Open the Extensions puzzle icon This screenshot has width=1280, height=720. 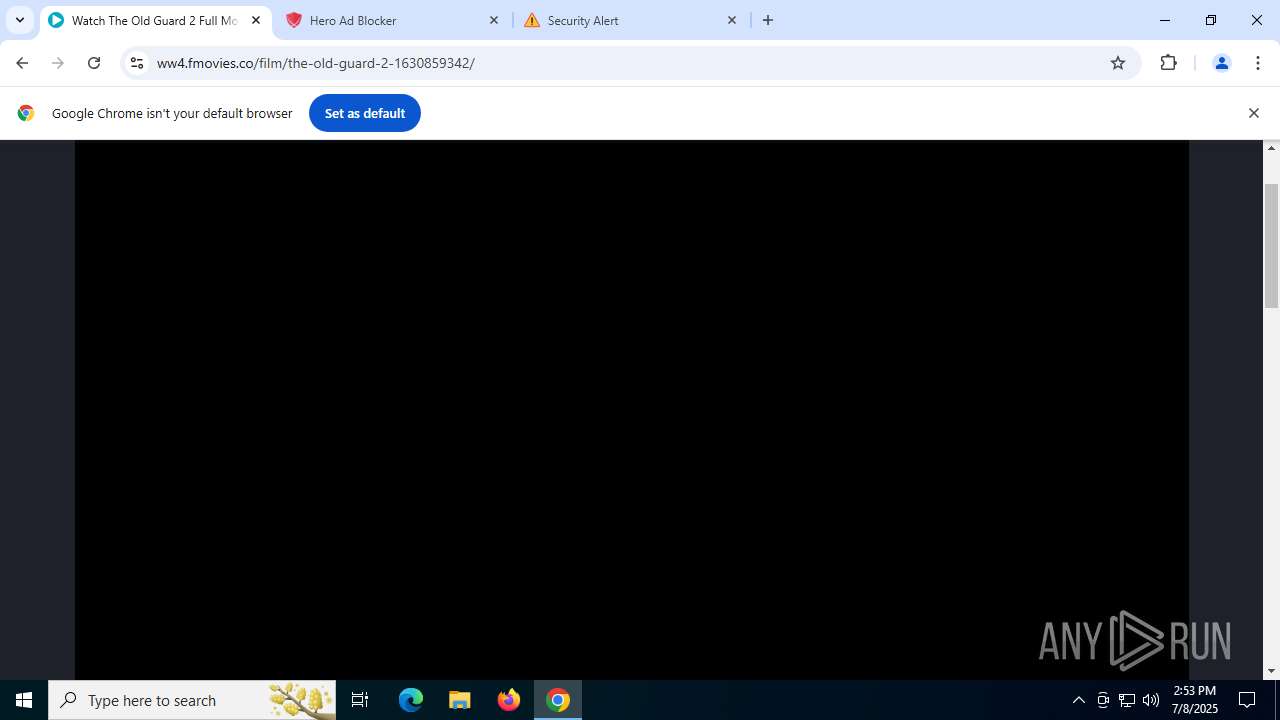coord(1168,63)
